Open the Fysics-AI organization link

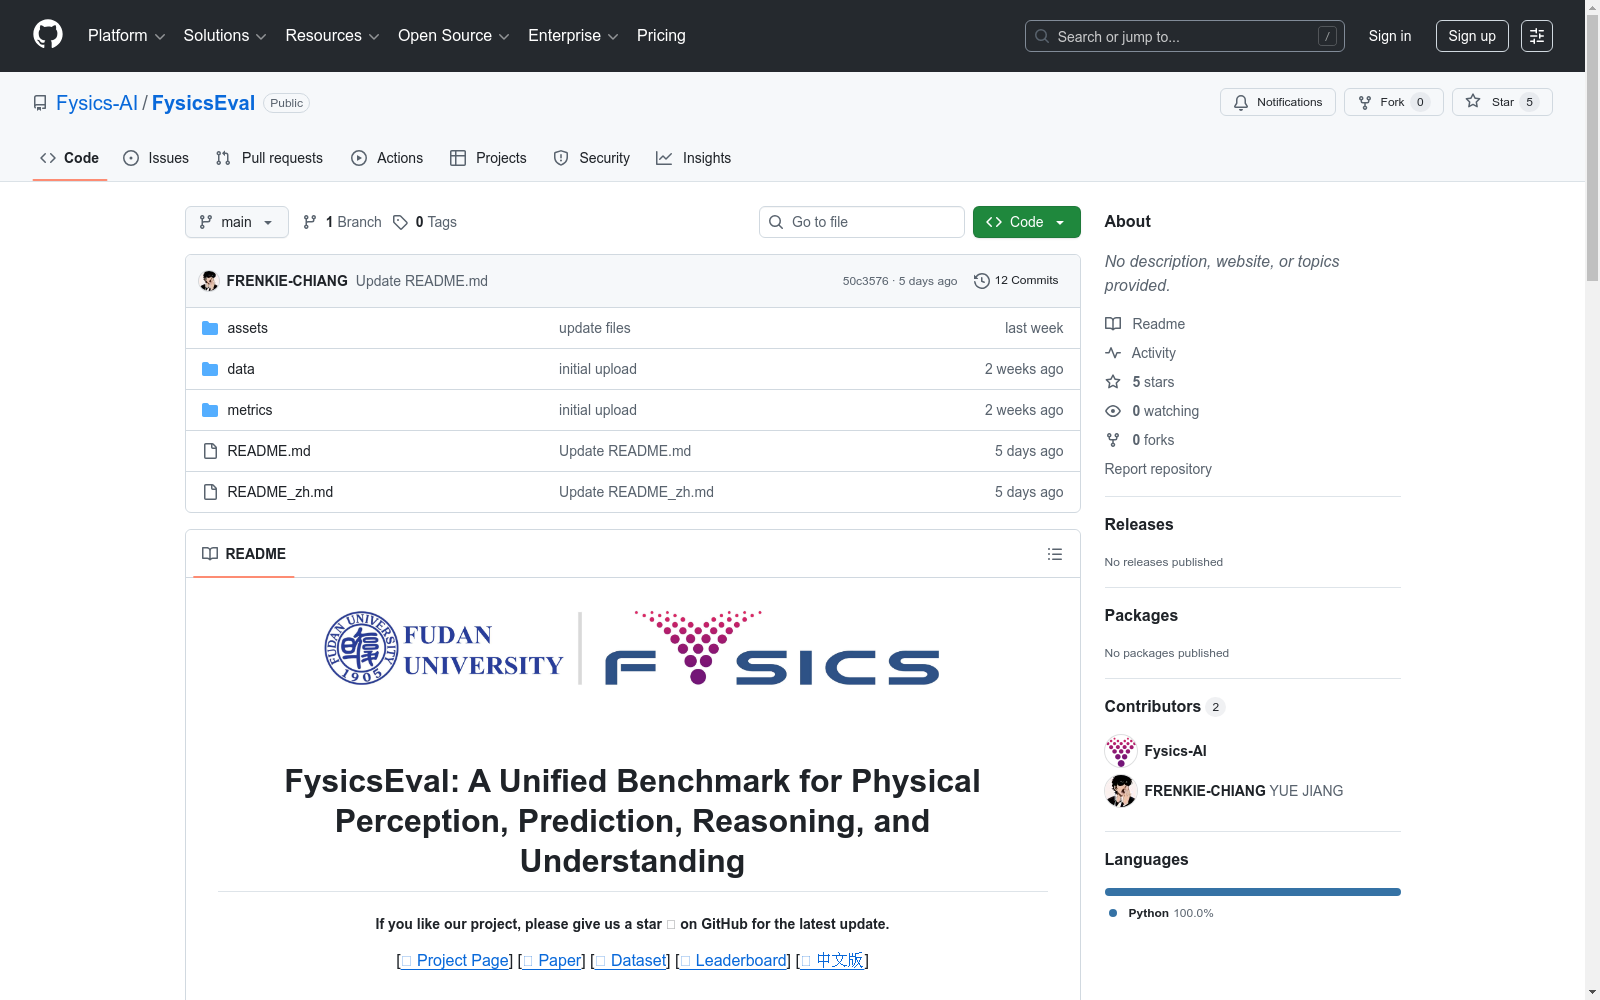97,103
